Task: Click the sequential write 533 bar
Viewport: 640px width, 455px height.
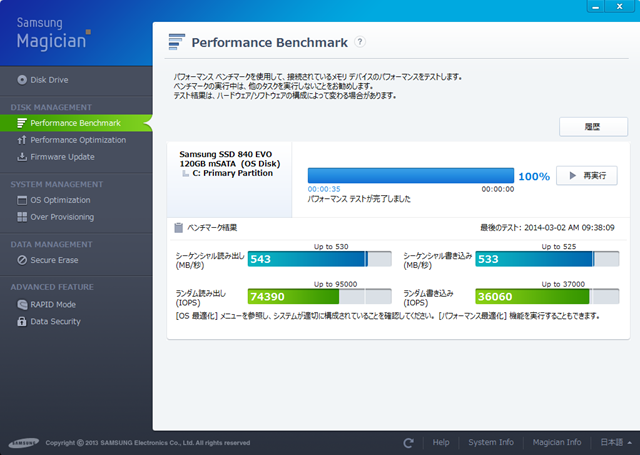Action: [x=547, y=259]
